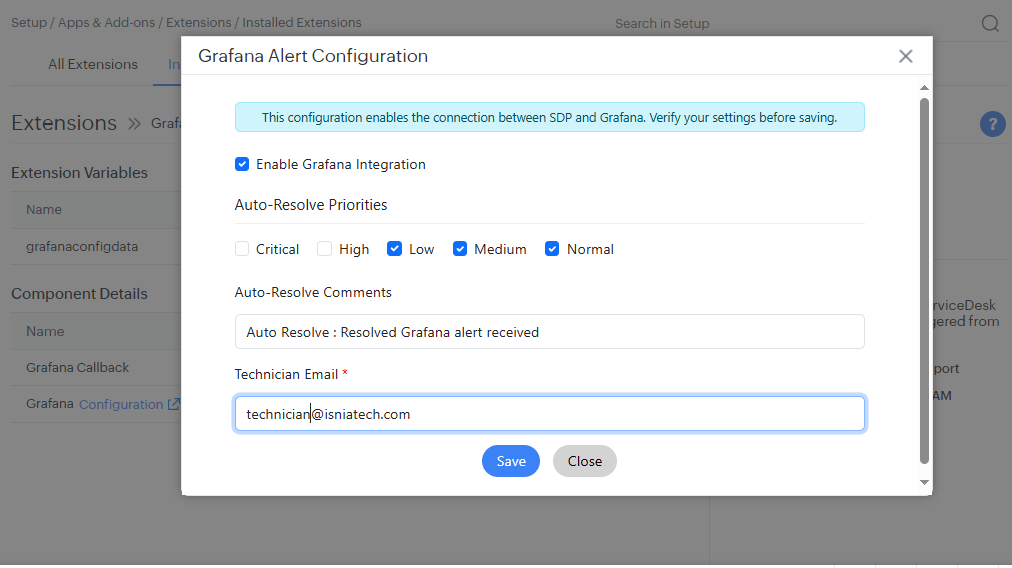Click the Search in Setup field
This screenshot has width=1012, height=568.
pyautogui.click(x=662, y=23)
